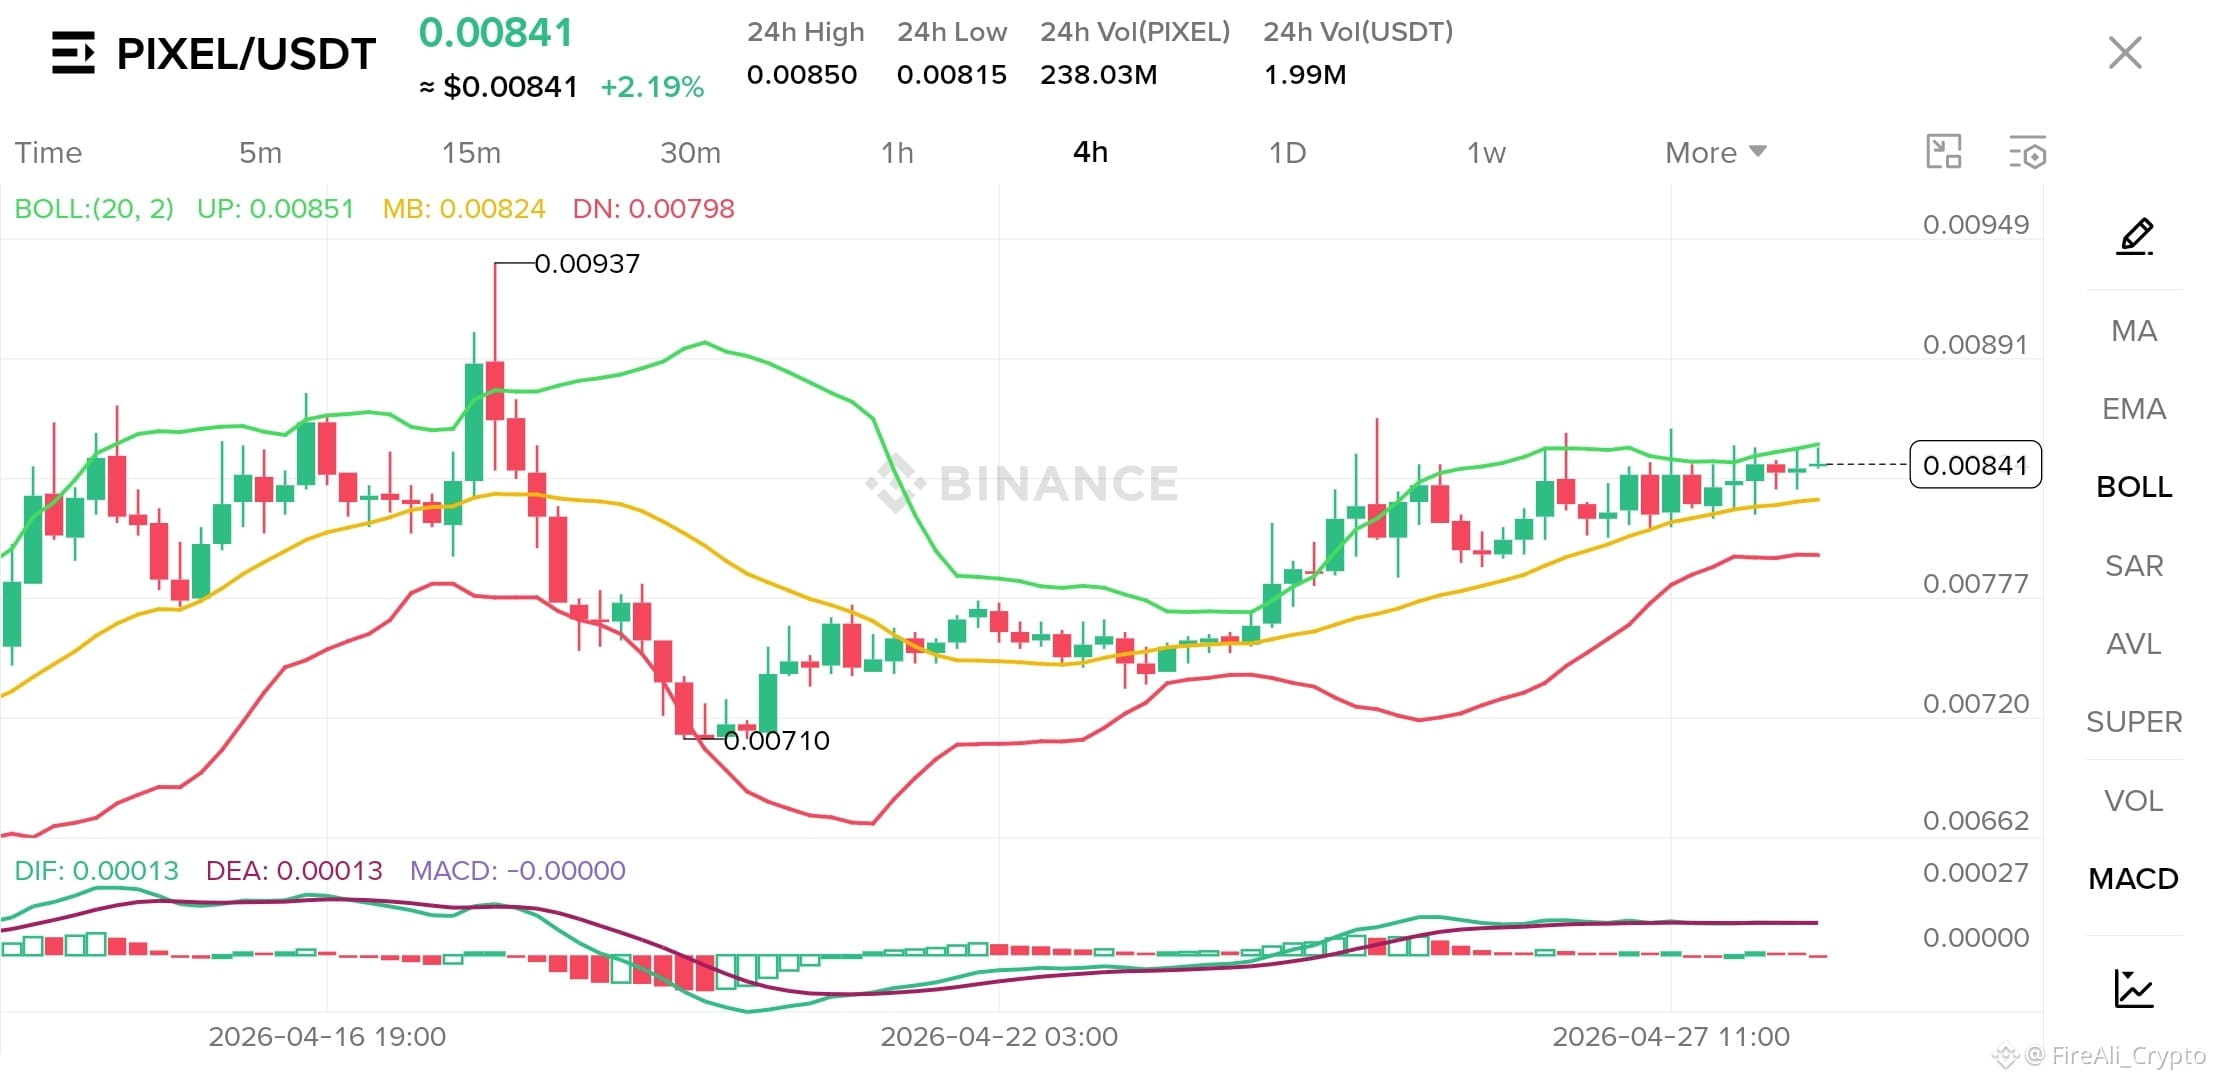
Task: Click the 24h Low value 0.00815
Action: coord(952,75)
